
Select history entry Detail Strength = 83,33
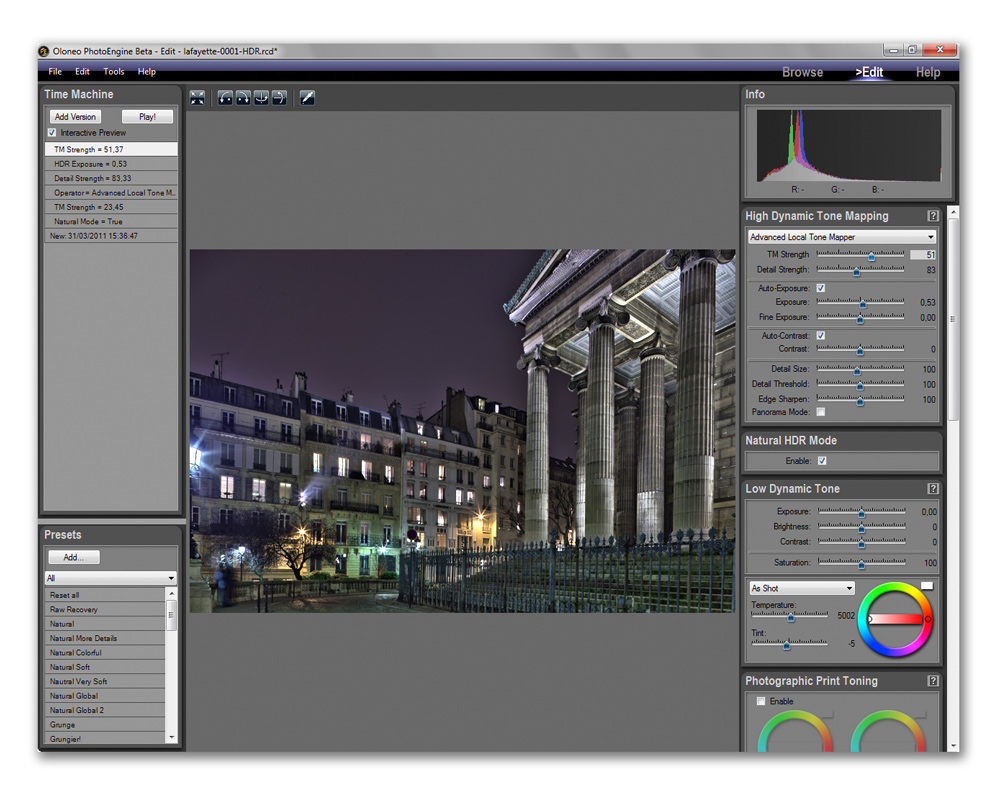click(111, 179)
